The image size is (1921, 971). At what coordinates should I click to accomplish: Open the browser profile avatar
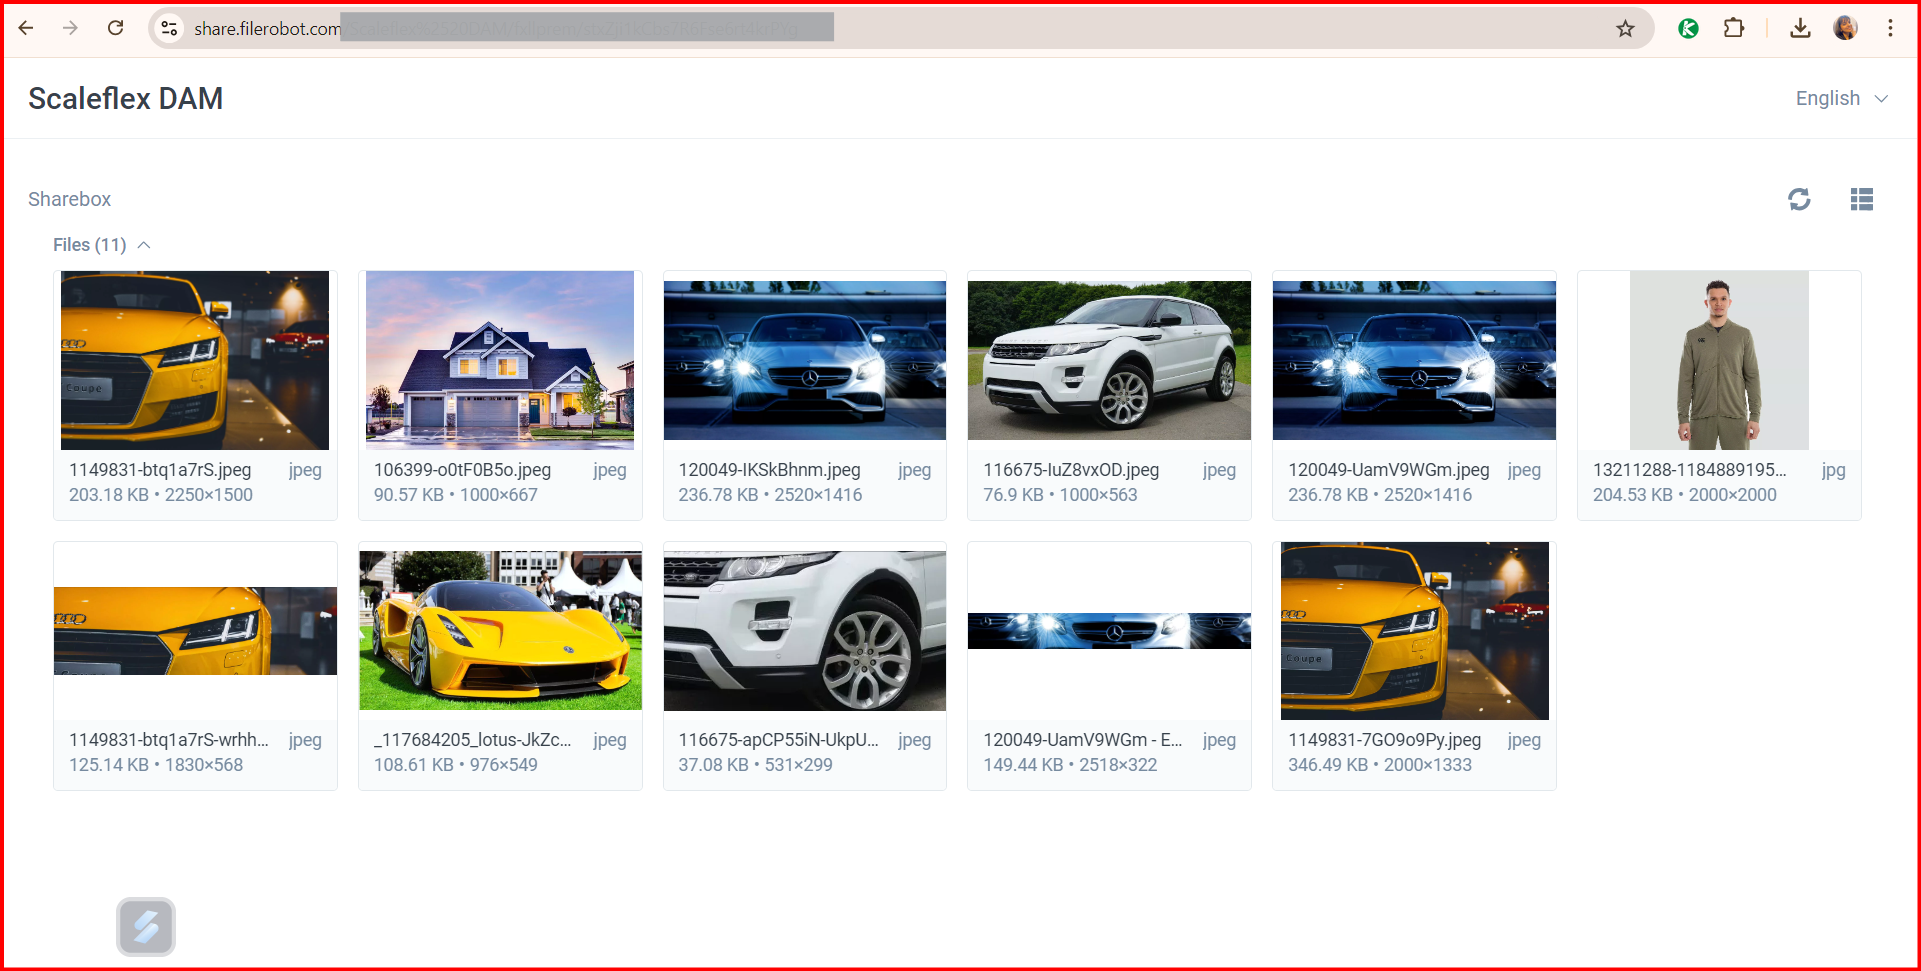[x=1845, y=28]
